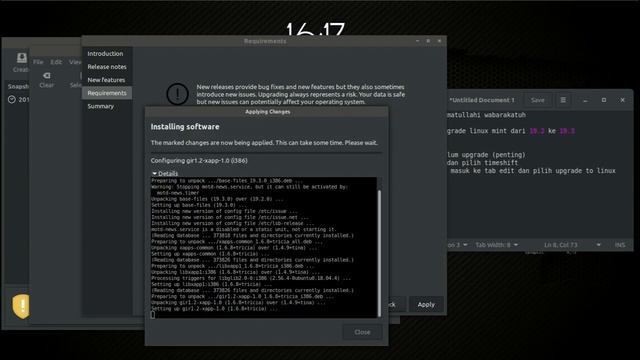Click the Snapshot column header in Timeshift
The height and width of the screenshot is (360, 640).
tap(18, 86)
